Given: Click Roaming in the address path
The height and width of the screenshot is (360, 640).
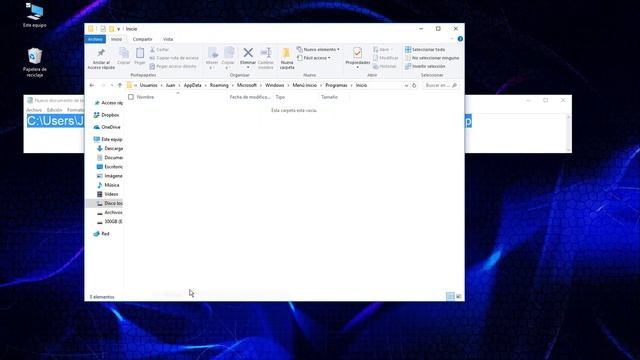Looking at the screenshot, I should pos(219,85).
